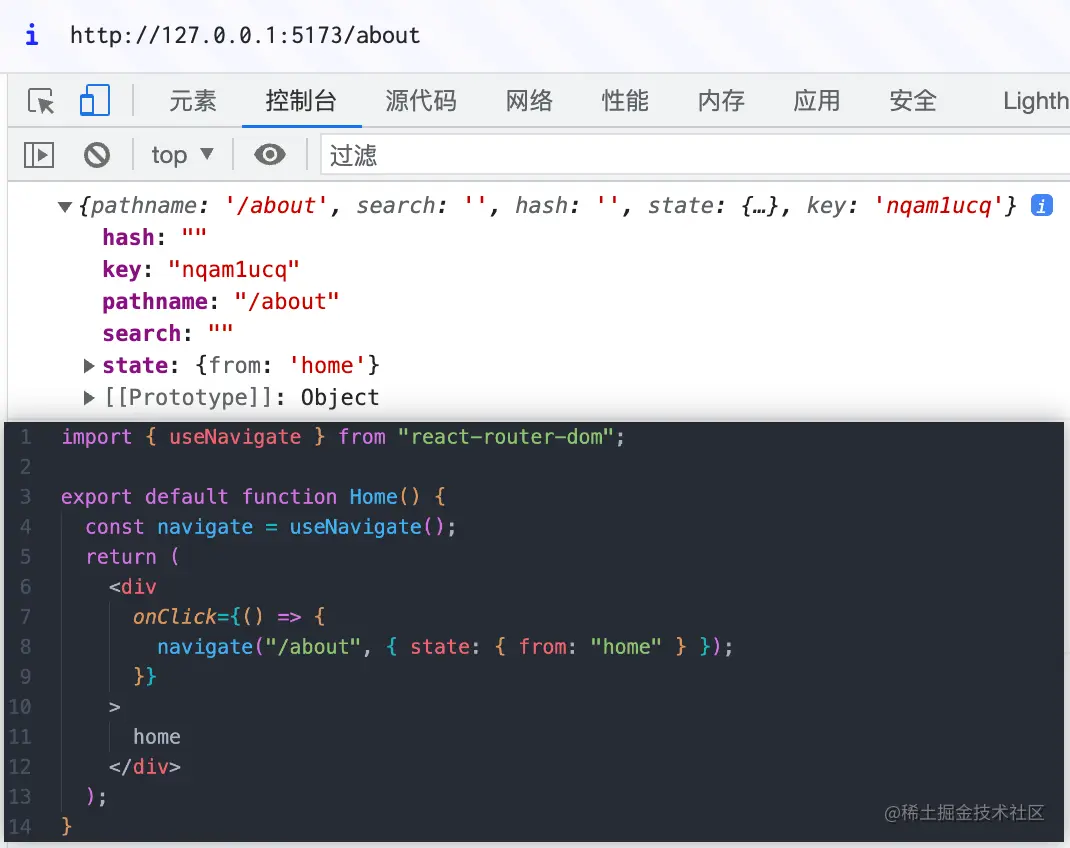Select the hash: "" property row

[154, 237]
